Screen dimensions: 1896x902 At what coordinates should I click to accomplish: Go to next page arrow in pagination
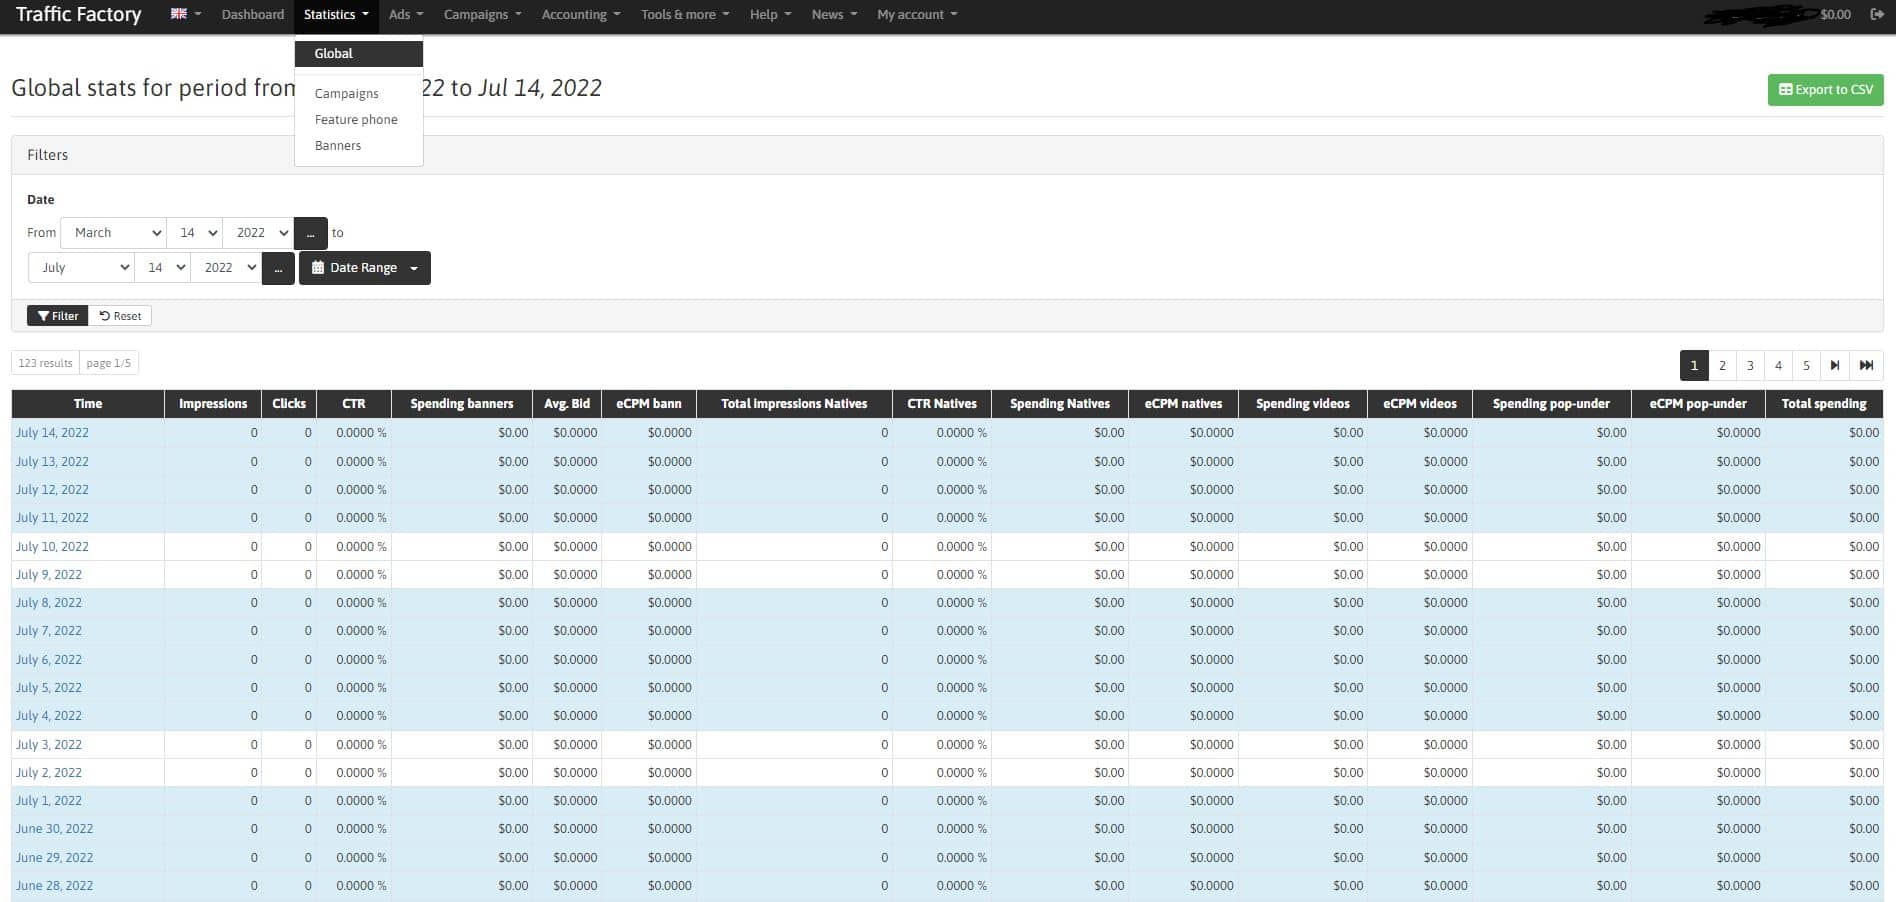pos(1834,365)
